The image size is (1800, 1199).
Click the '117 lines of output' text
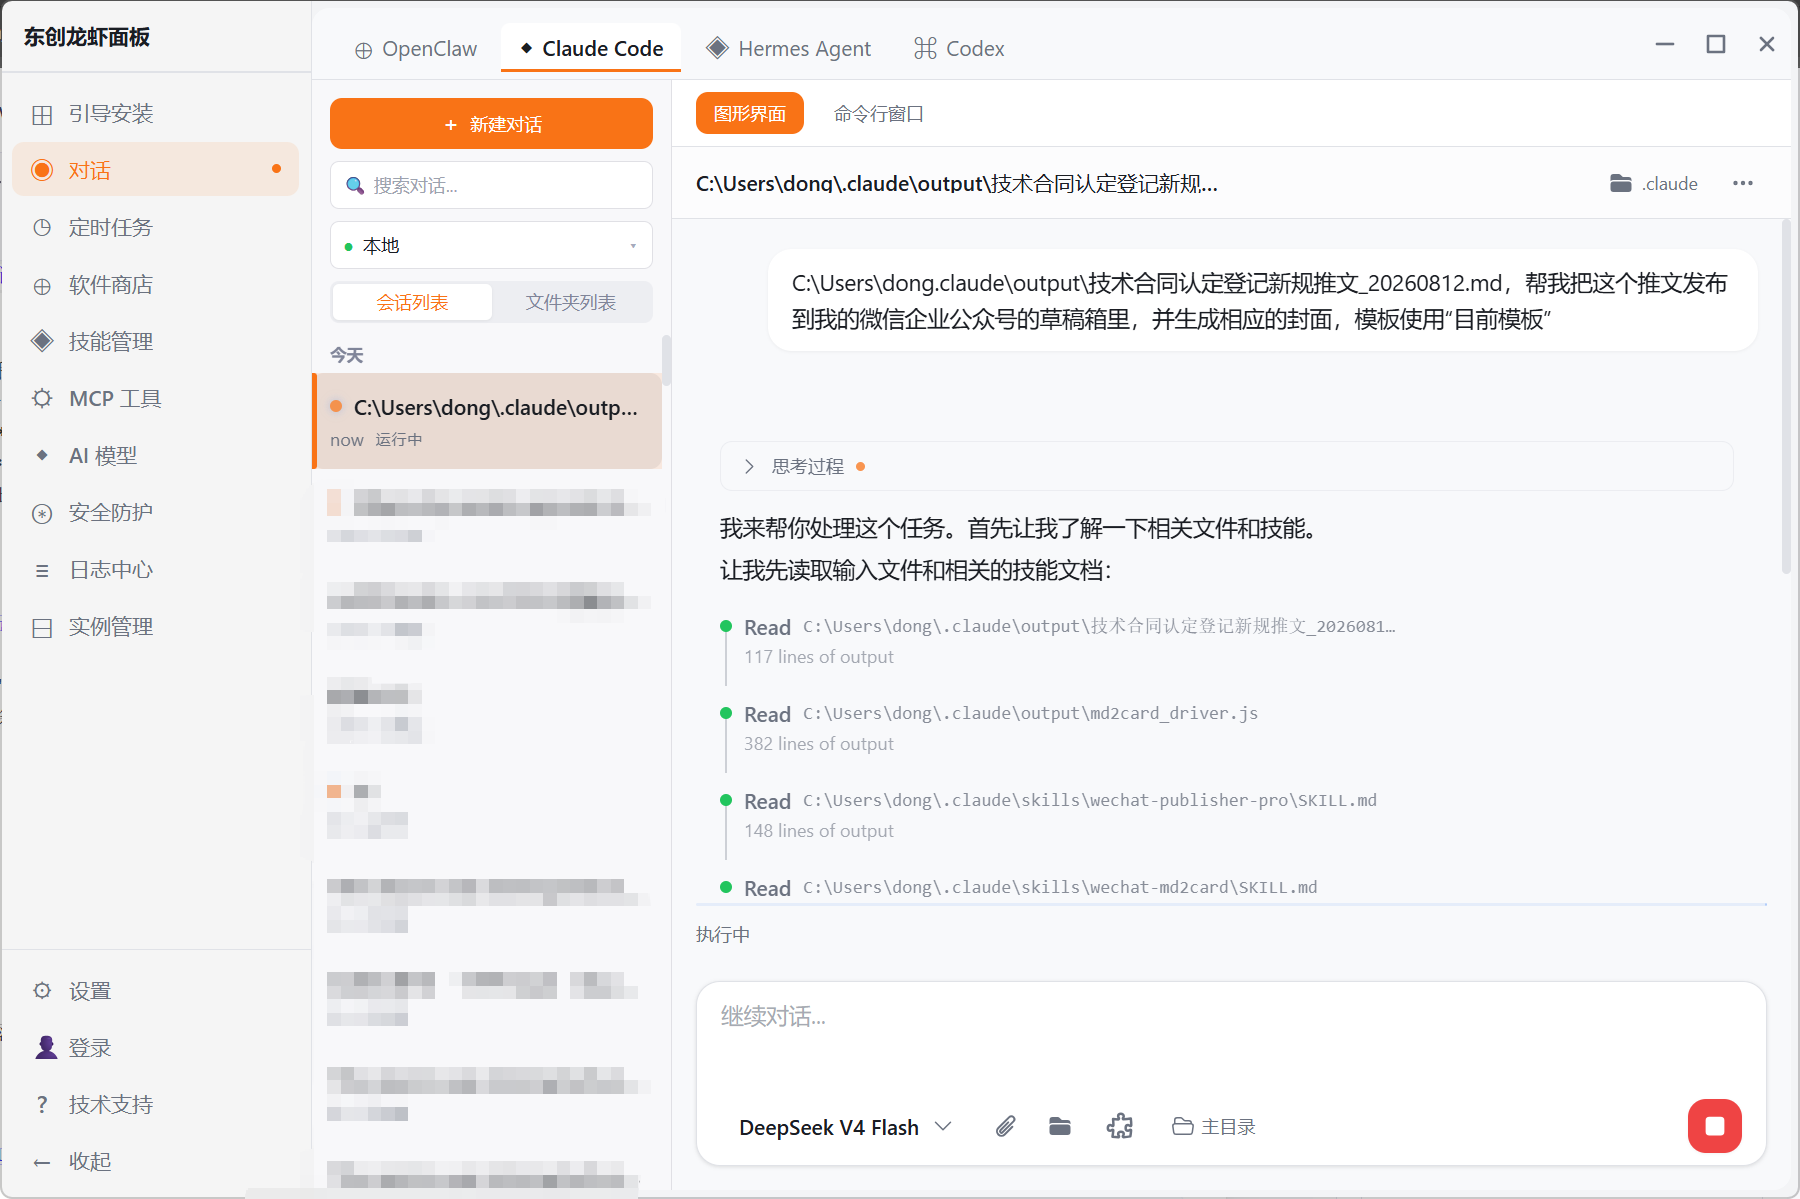(x=819, y=657)
